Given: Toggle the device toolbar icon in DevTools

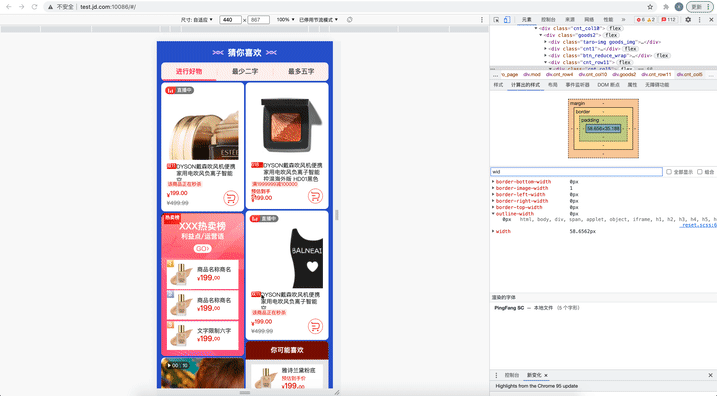Looking at the screenshot, I should pos(507,20).
